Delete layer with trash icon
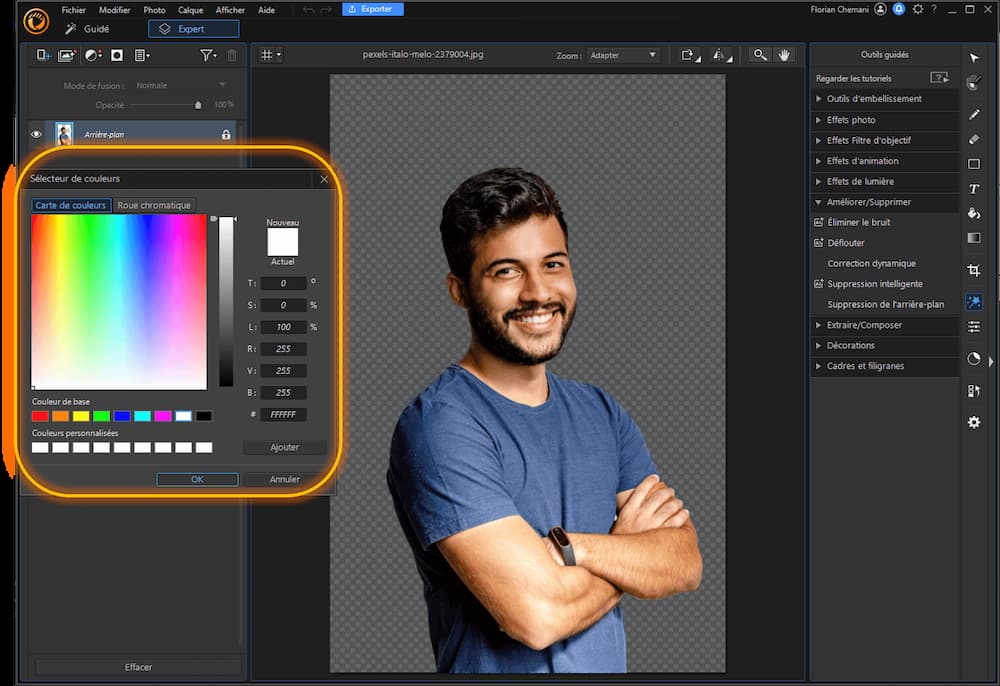Viewport: 1000px width, 686px height. [232, 55]
